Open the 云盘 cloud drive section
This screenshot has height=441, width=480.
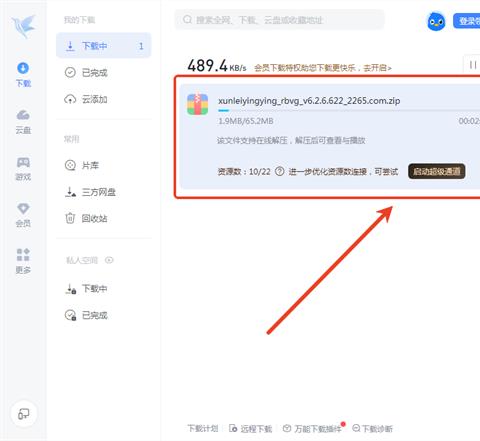coord(23,121)
